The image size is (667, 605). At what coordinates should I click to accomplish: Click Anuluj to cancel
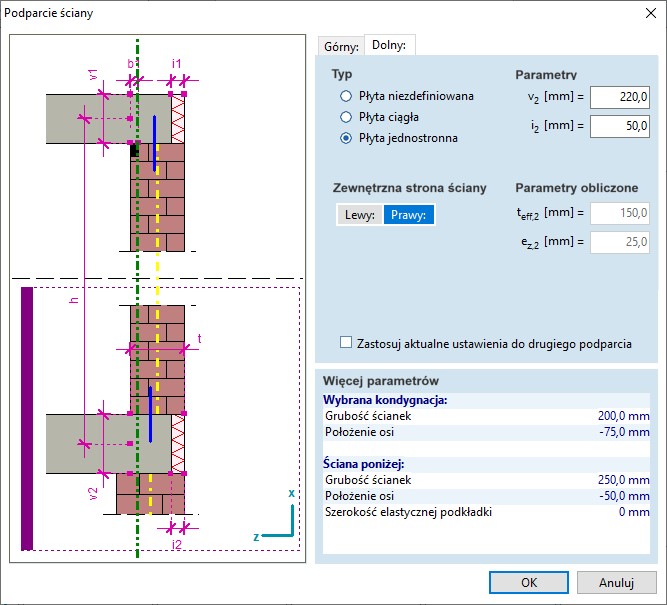(617, 582)
